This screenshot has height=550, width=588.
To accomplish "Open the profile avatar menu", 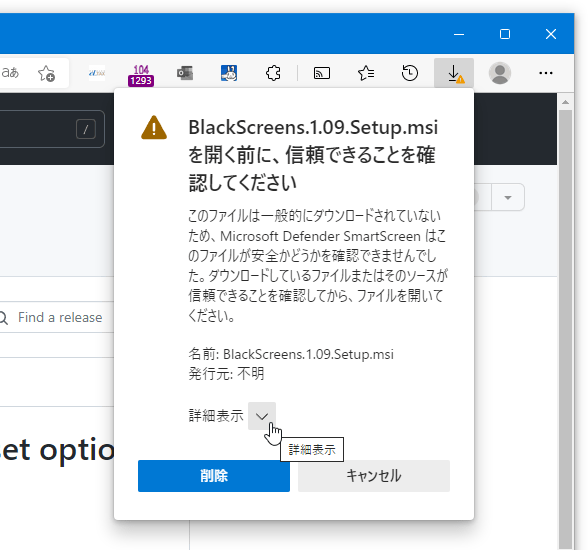I will (x=500, y=73).
